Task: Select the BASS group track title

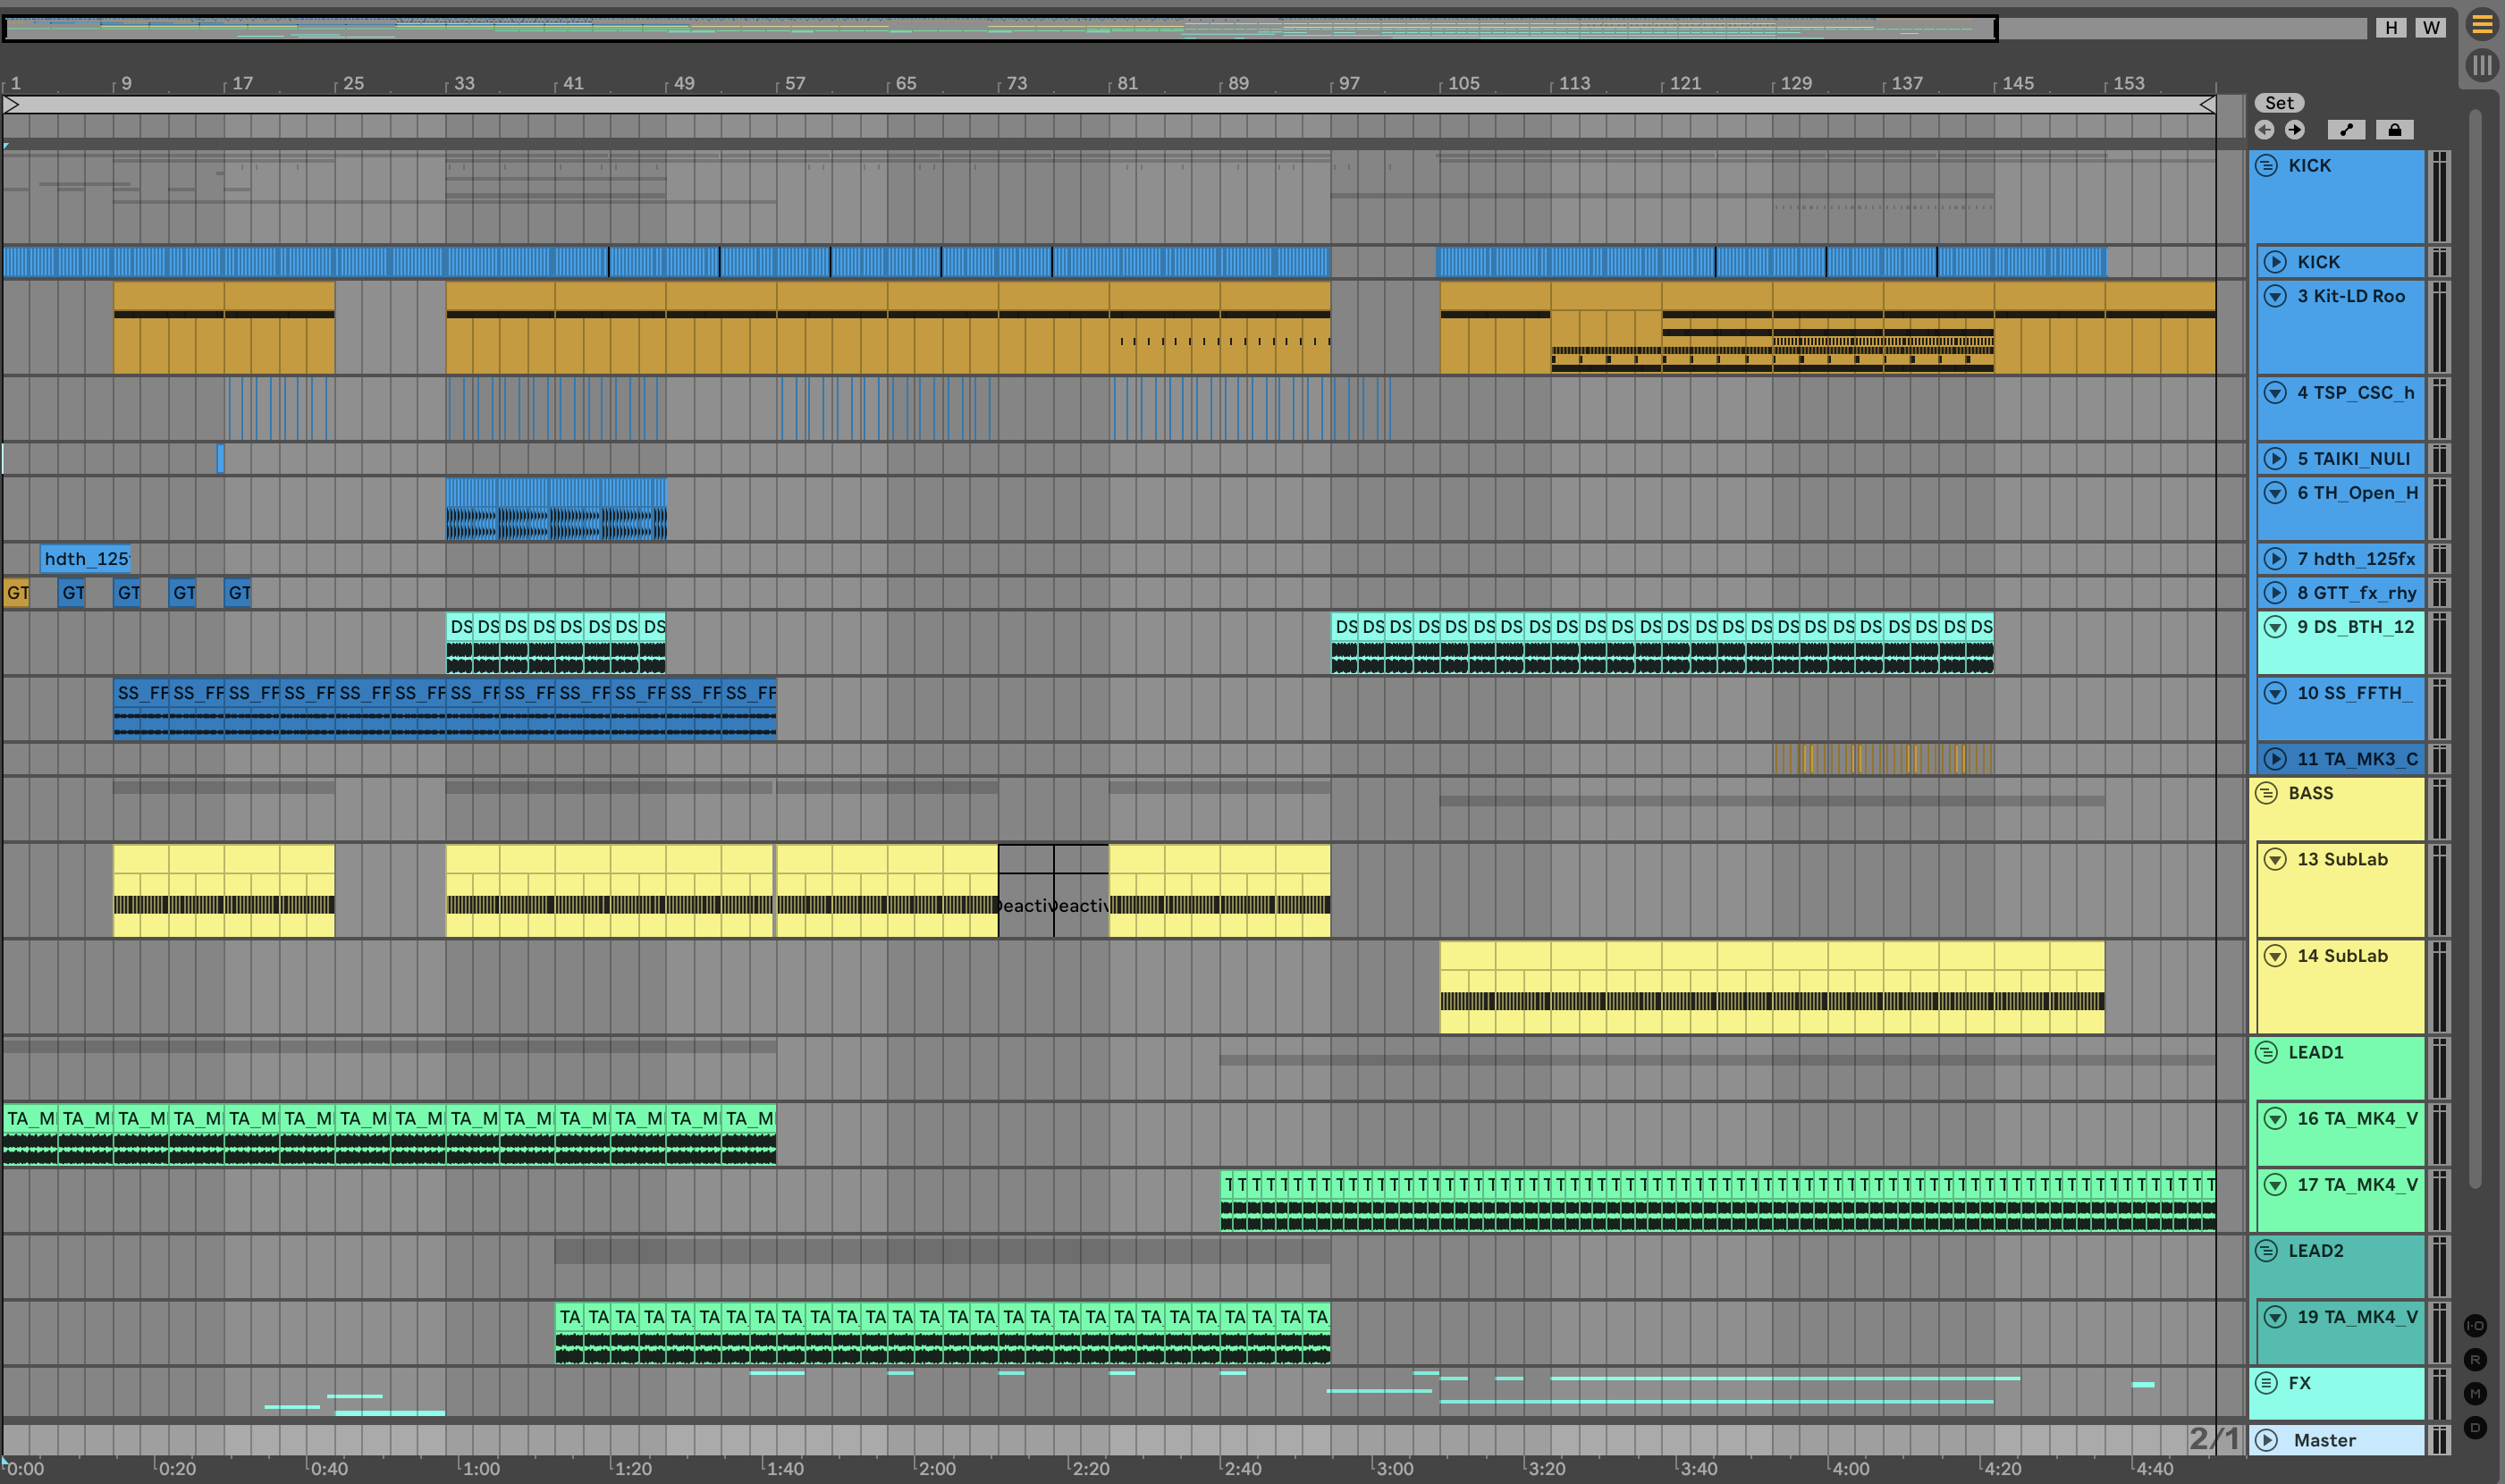Action: 2310,793
